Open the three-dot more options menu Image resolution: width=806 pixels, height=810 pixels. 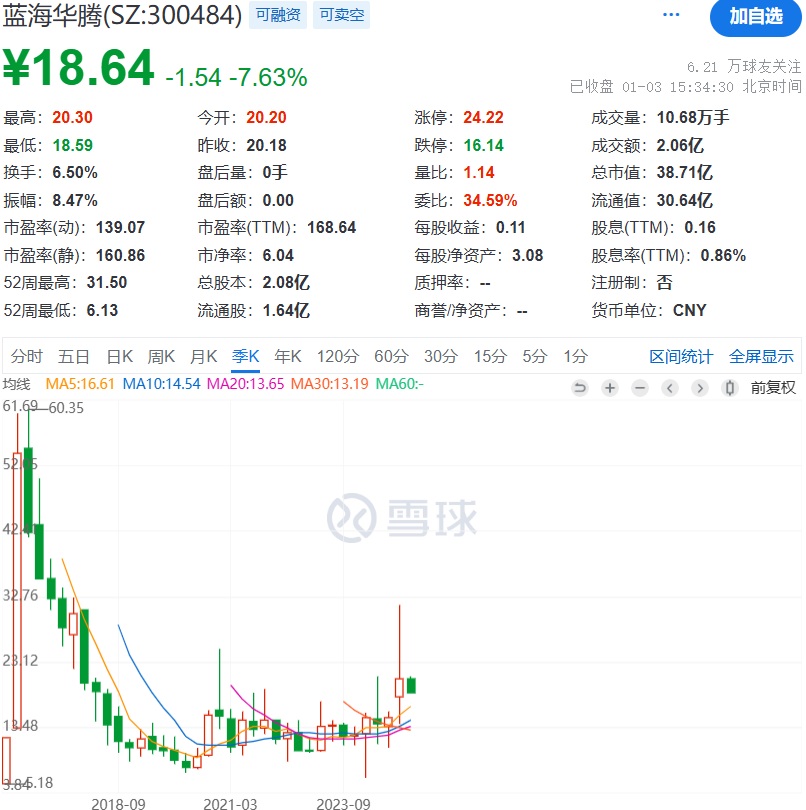click(x=671, y=14)
